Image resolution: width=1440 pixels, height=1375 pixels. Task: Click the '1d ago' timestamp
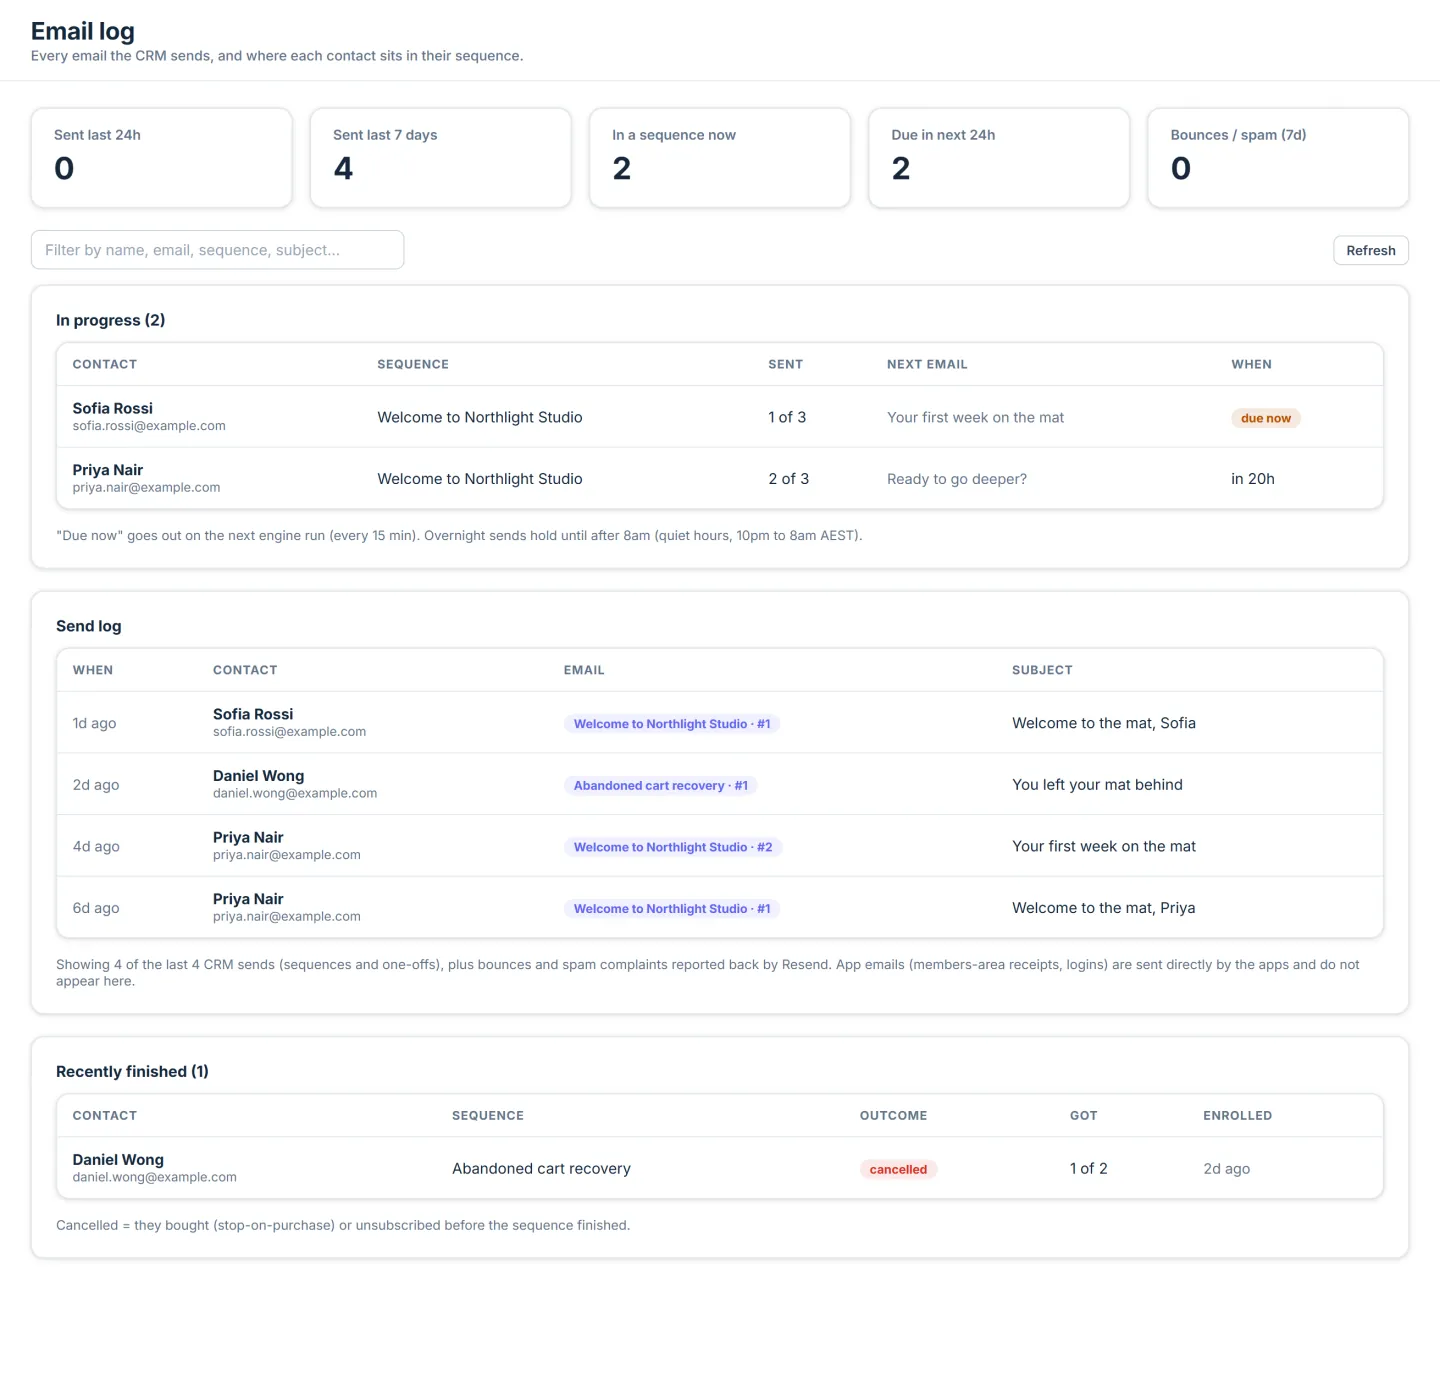[x=94, y=723]
